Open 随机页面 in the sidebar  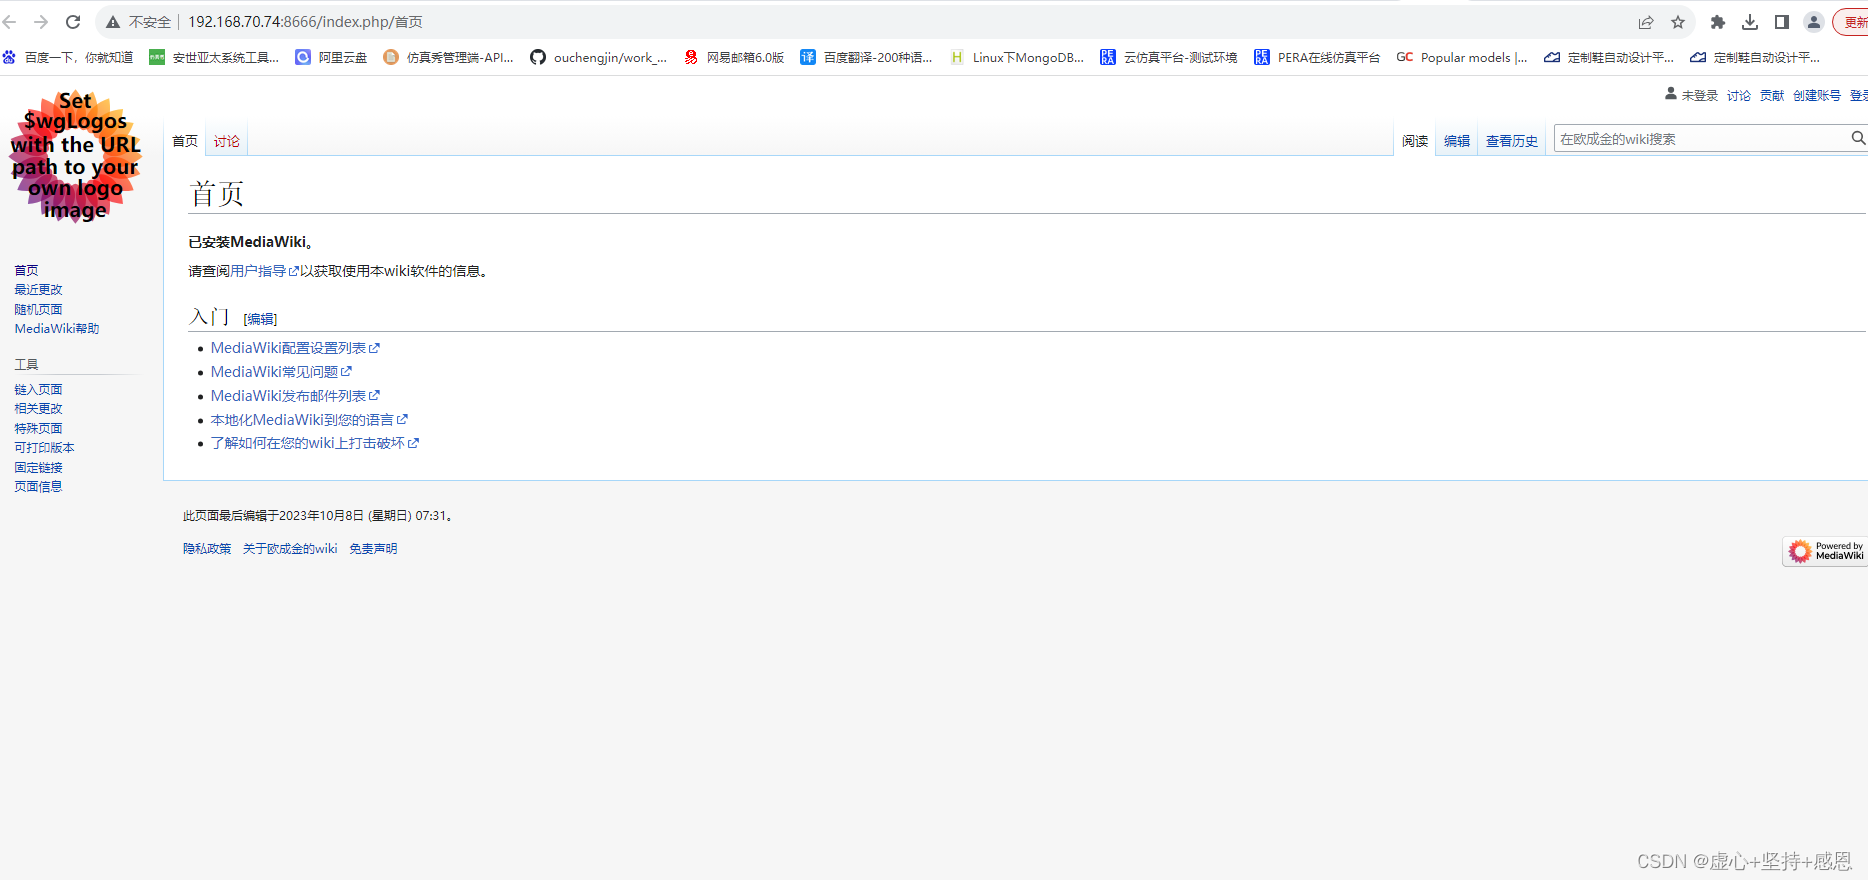click(x=38, y=309)
